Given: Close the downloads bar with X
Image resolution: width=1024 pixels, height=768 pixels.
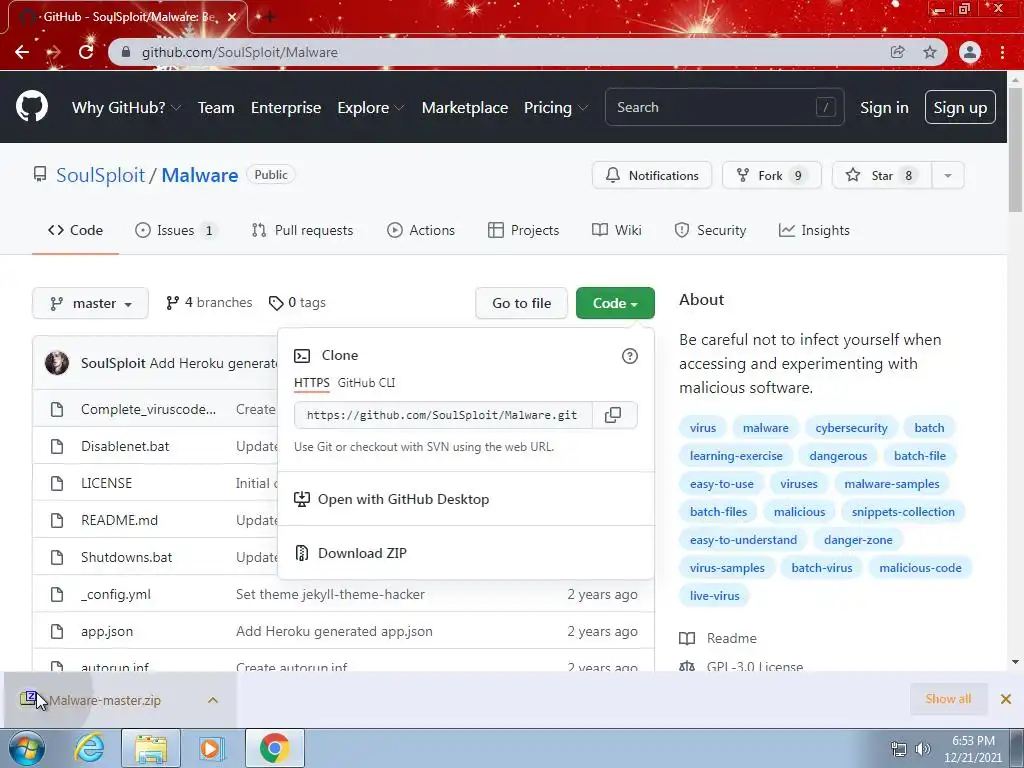Looking at the screenshot, I should [1006, 699].
